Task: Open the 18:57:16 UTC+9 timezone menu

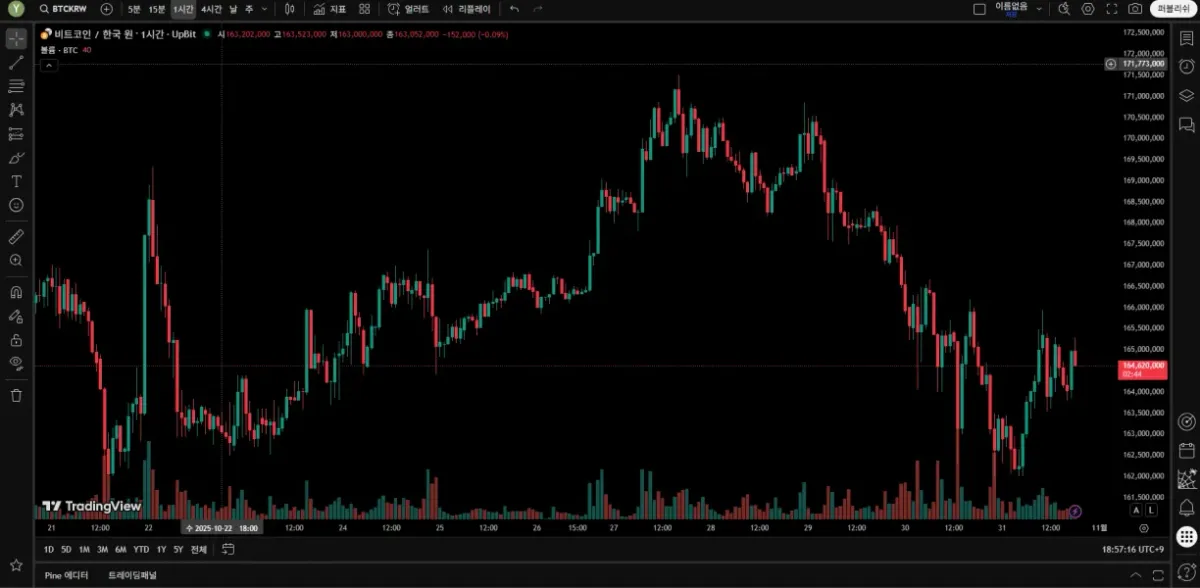Action: click(x=1133, y=549)
